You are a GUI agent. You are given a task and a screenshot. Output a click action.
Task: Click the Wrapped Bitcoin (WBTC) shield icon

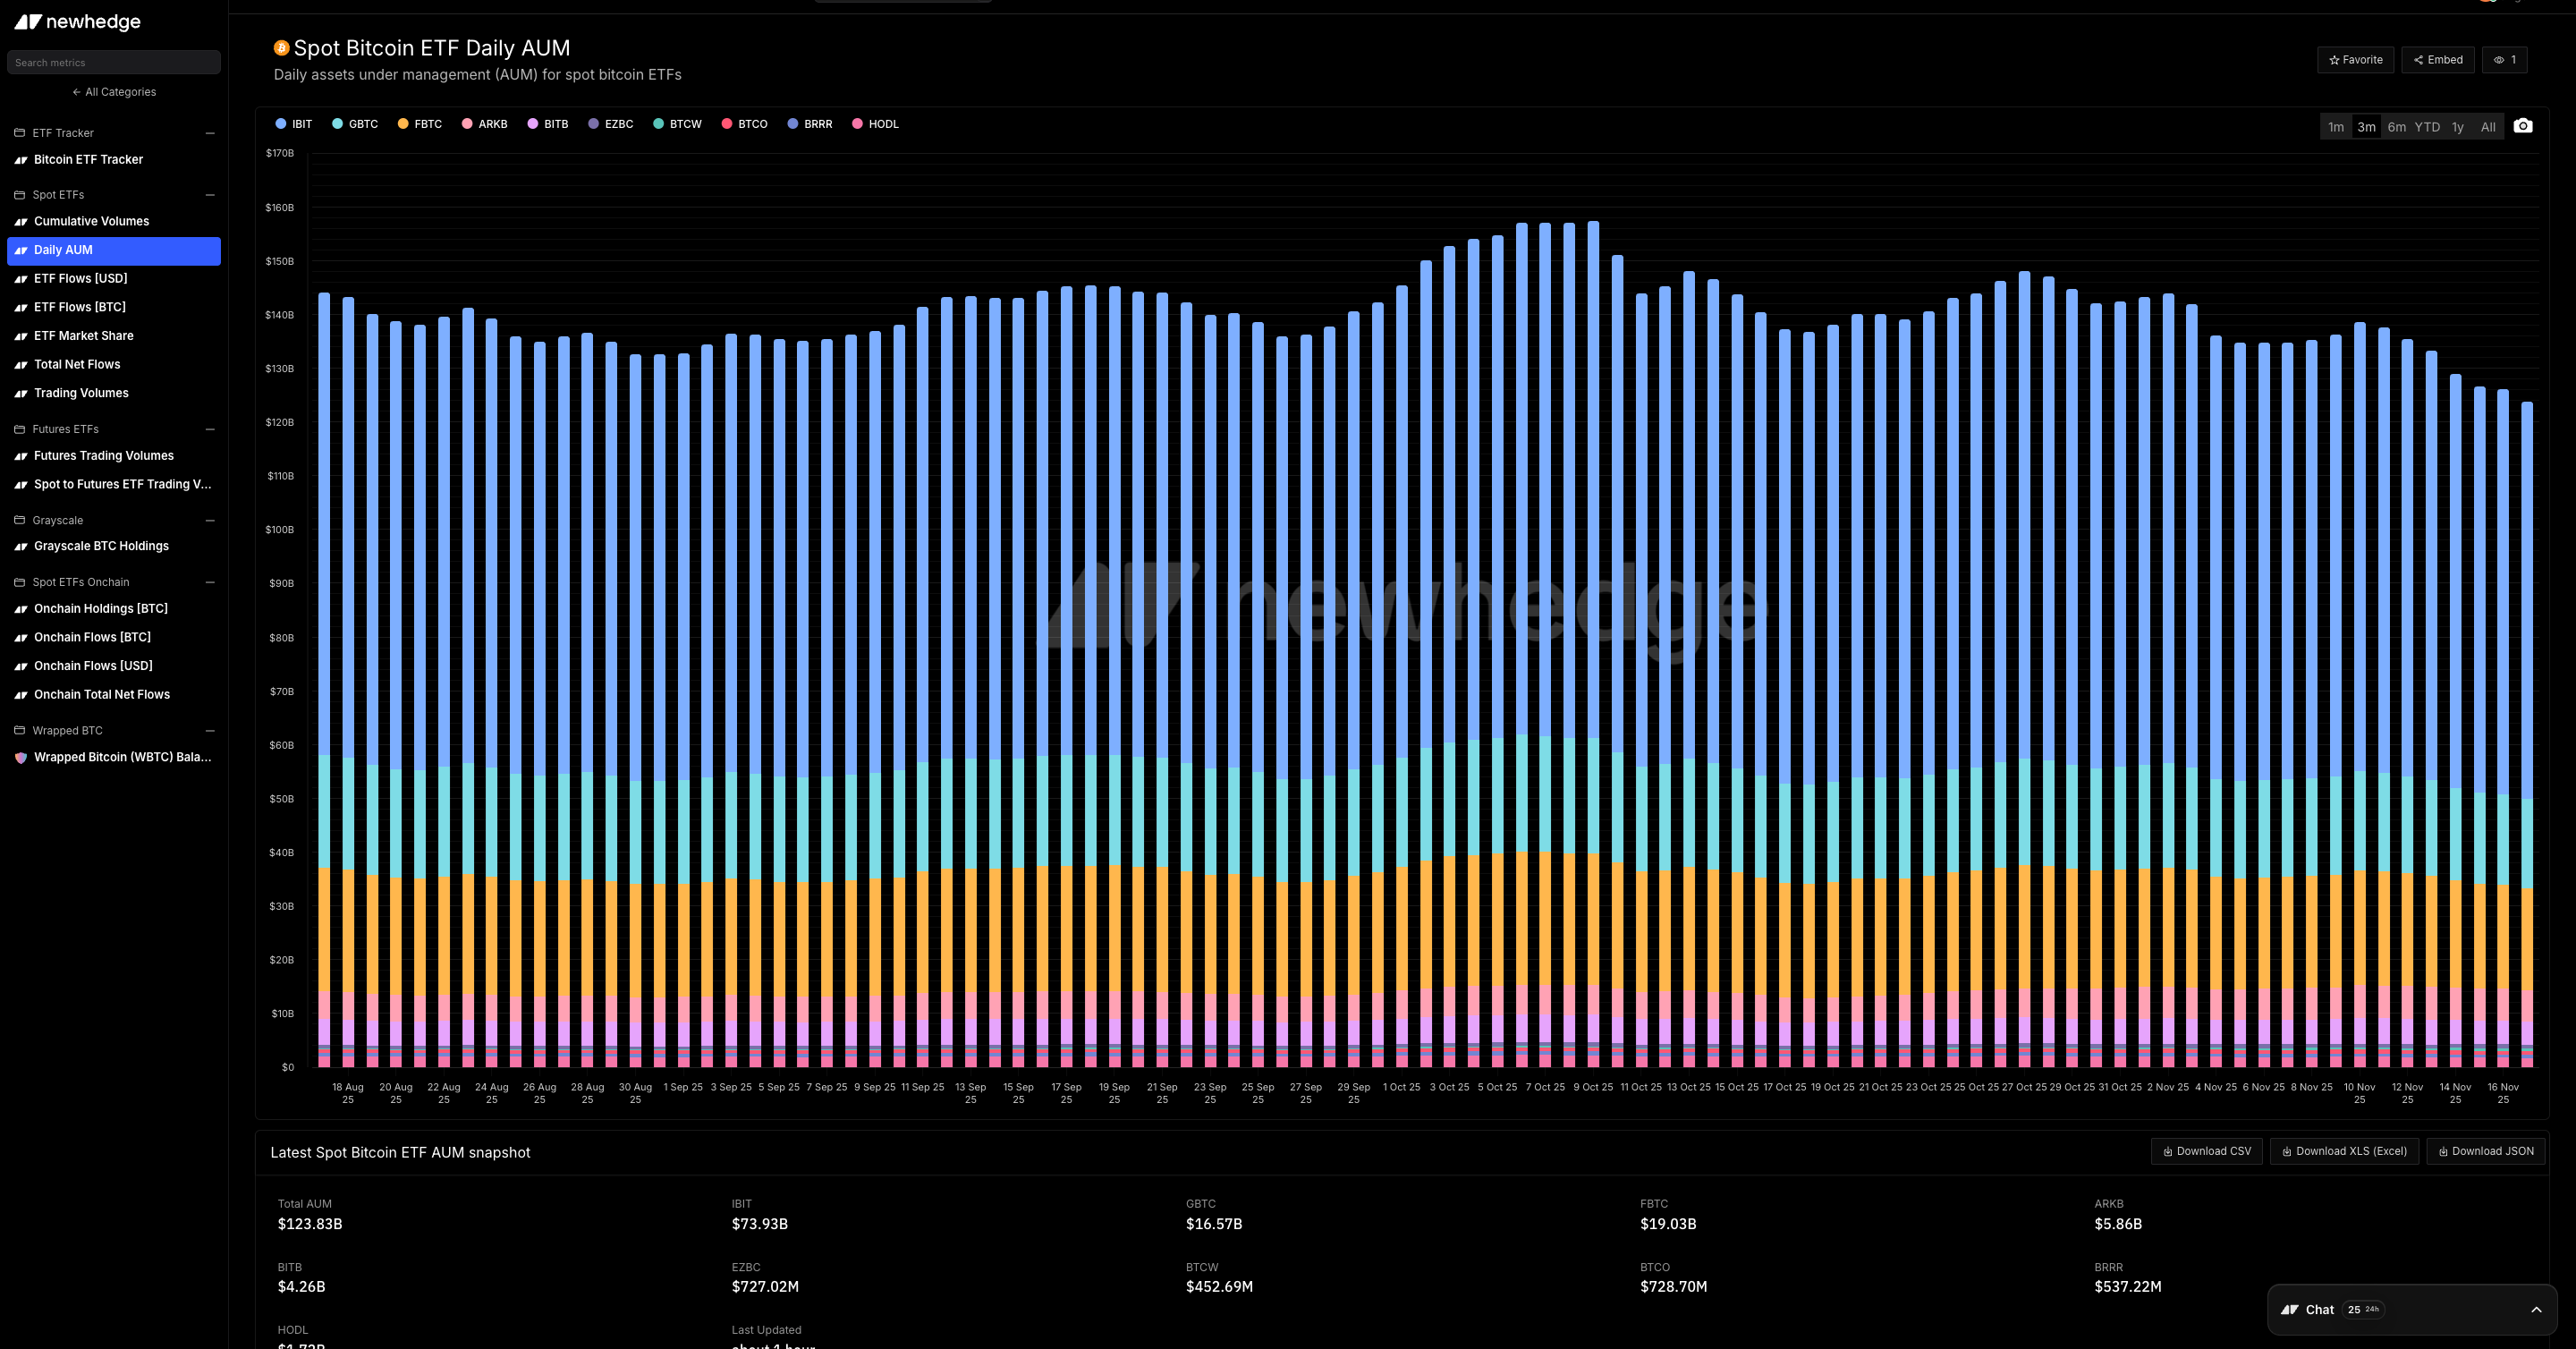20,758
